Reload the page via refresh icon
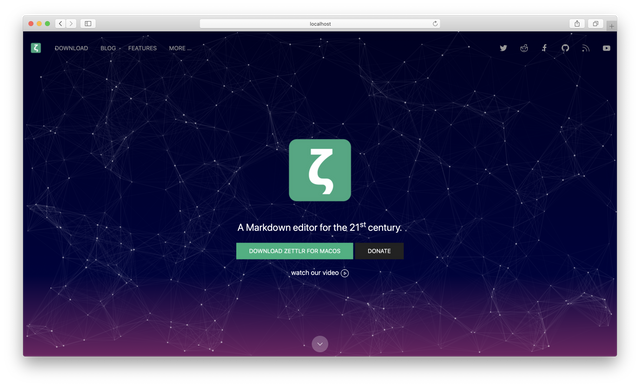The height and width of the screenshot is (387, 640). tap(435, 23)
